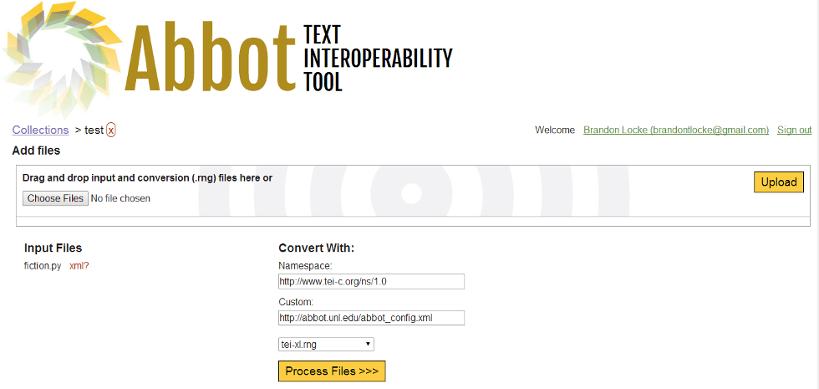Image resolution: width=819 pixels, height=389 pixels.
Task: Click the red xml? link
Action: click(x=79, y=265)
